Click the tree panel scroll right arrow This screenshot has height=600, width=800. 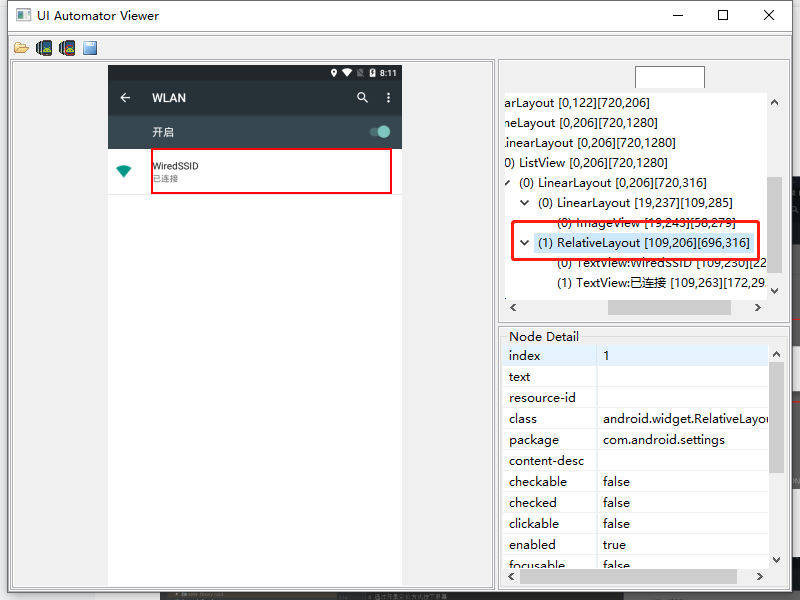pyautogui.click(x=758, y=307)
